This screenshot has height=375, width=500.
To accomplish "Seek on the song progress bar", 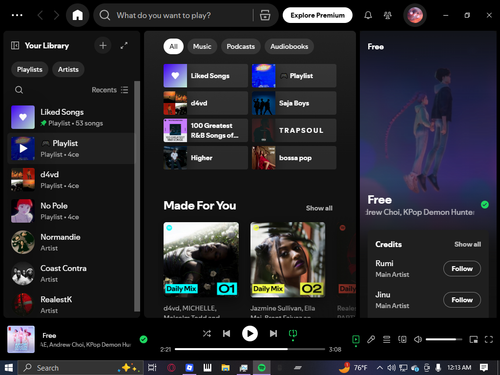I will click(x=250, y=349).
